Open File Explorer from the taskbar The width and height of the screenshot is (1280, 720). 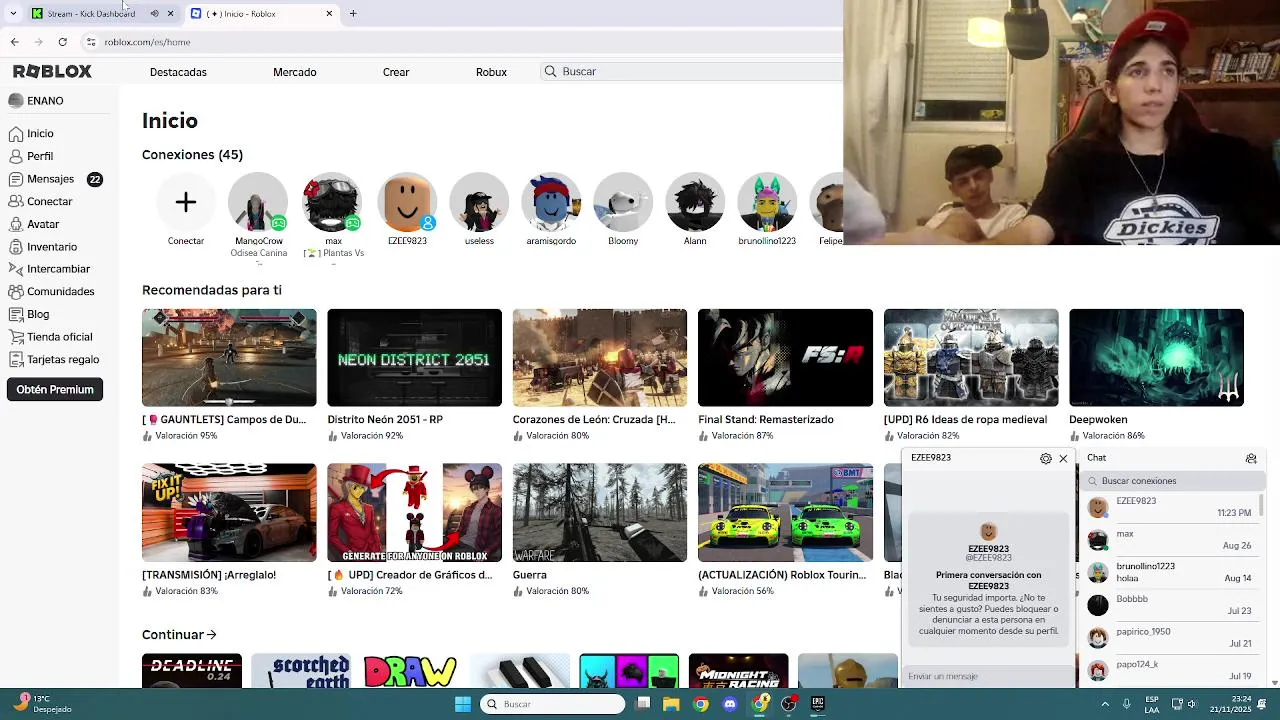[671, 704]
